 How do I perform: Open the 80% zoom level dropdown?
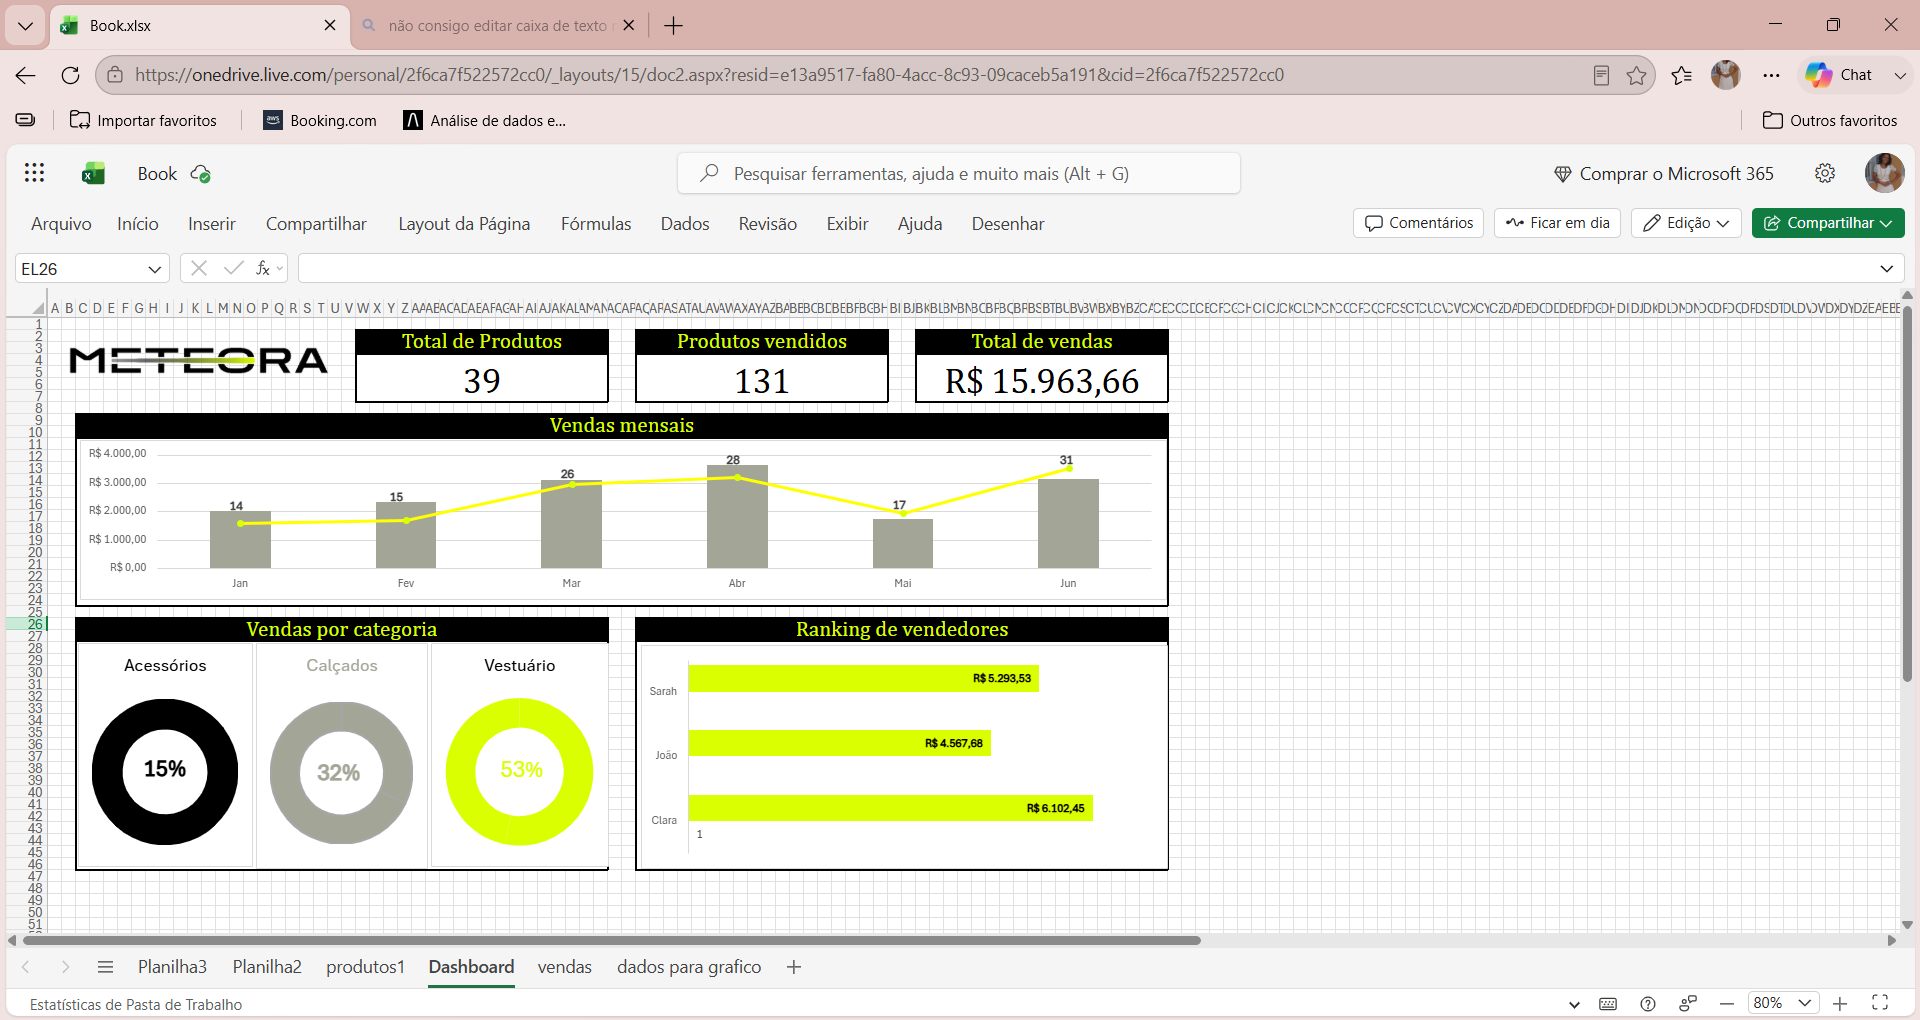(1782, 1003)
